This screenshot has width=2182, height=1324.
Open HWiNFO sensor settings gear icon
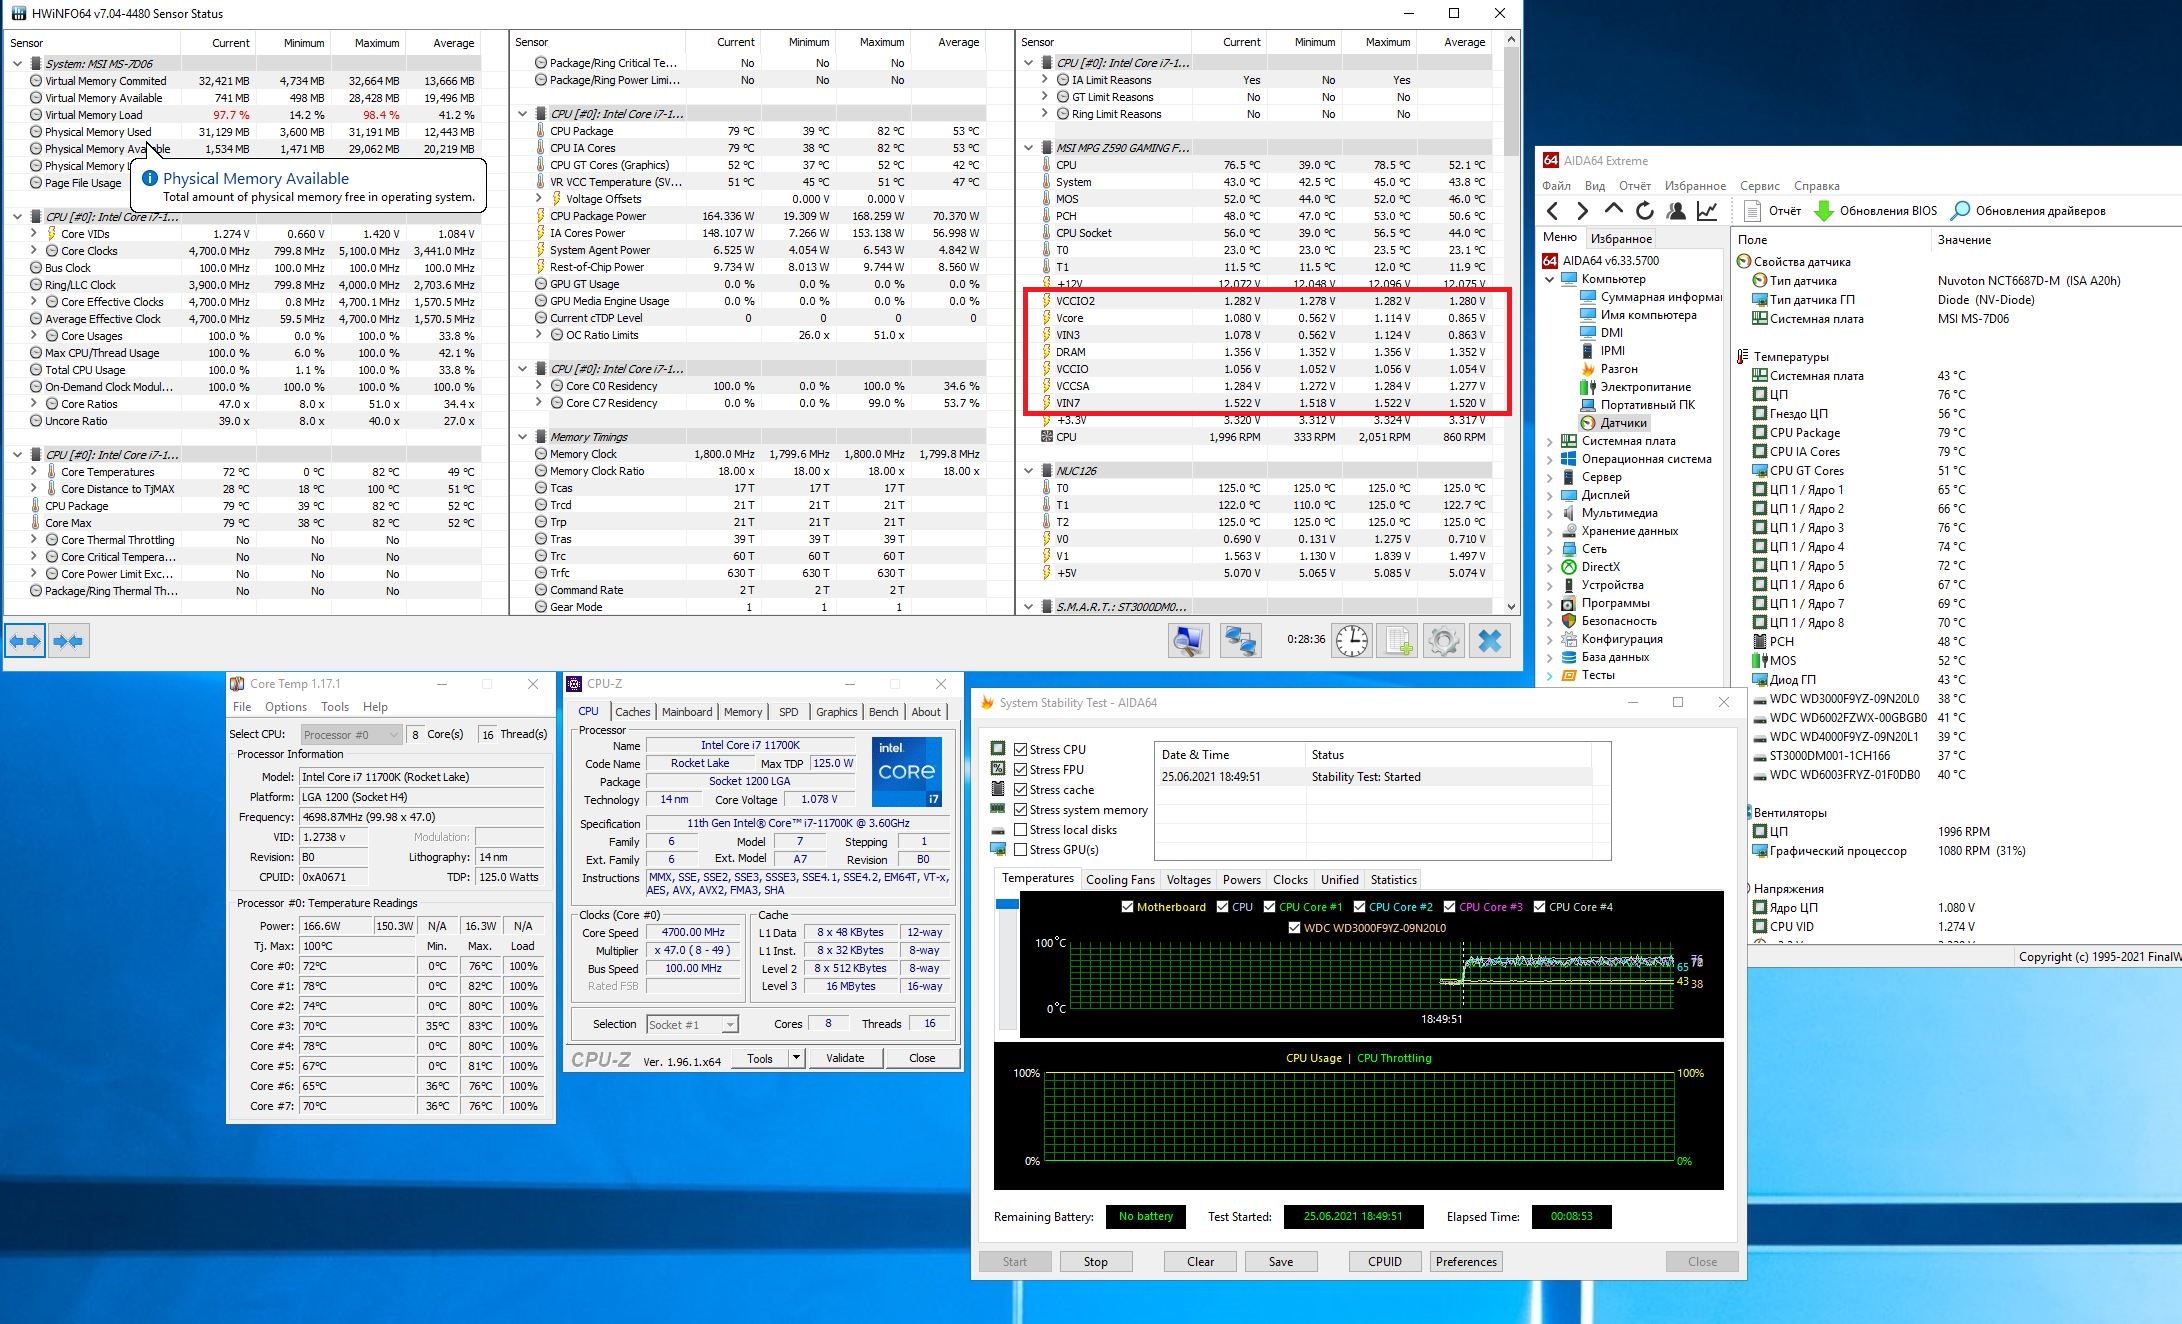(1443, 641)
